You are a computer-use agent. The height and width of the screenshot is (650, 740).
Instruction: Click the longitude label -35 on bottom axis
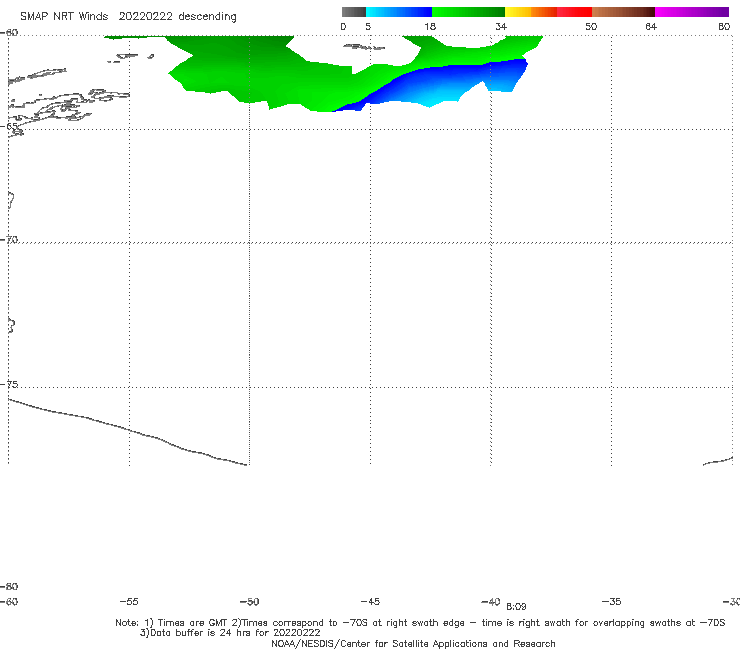(x=612, y=601)
